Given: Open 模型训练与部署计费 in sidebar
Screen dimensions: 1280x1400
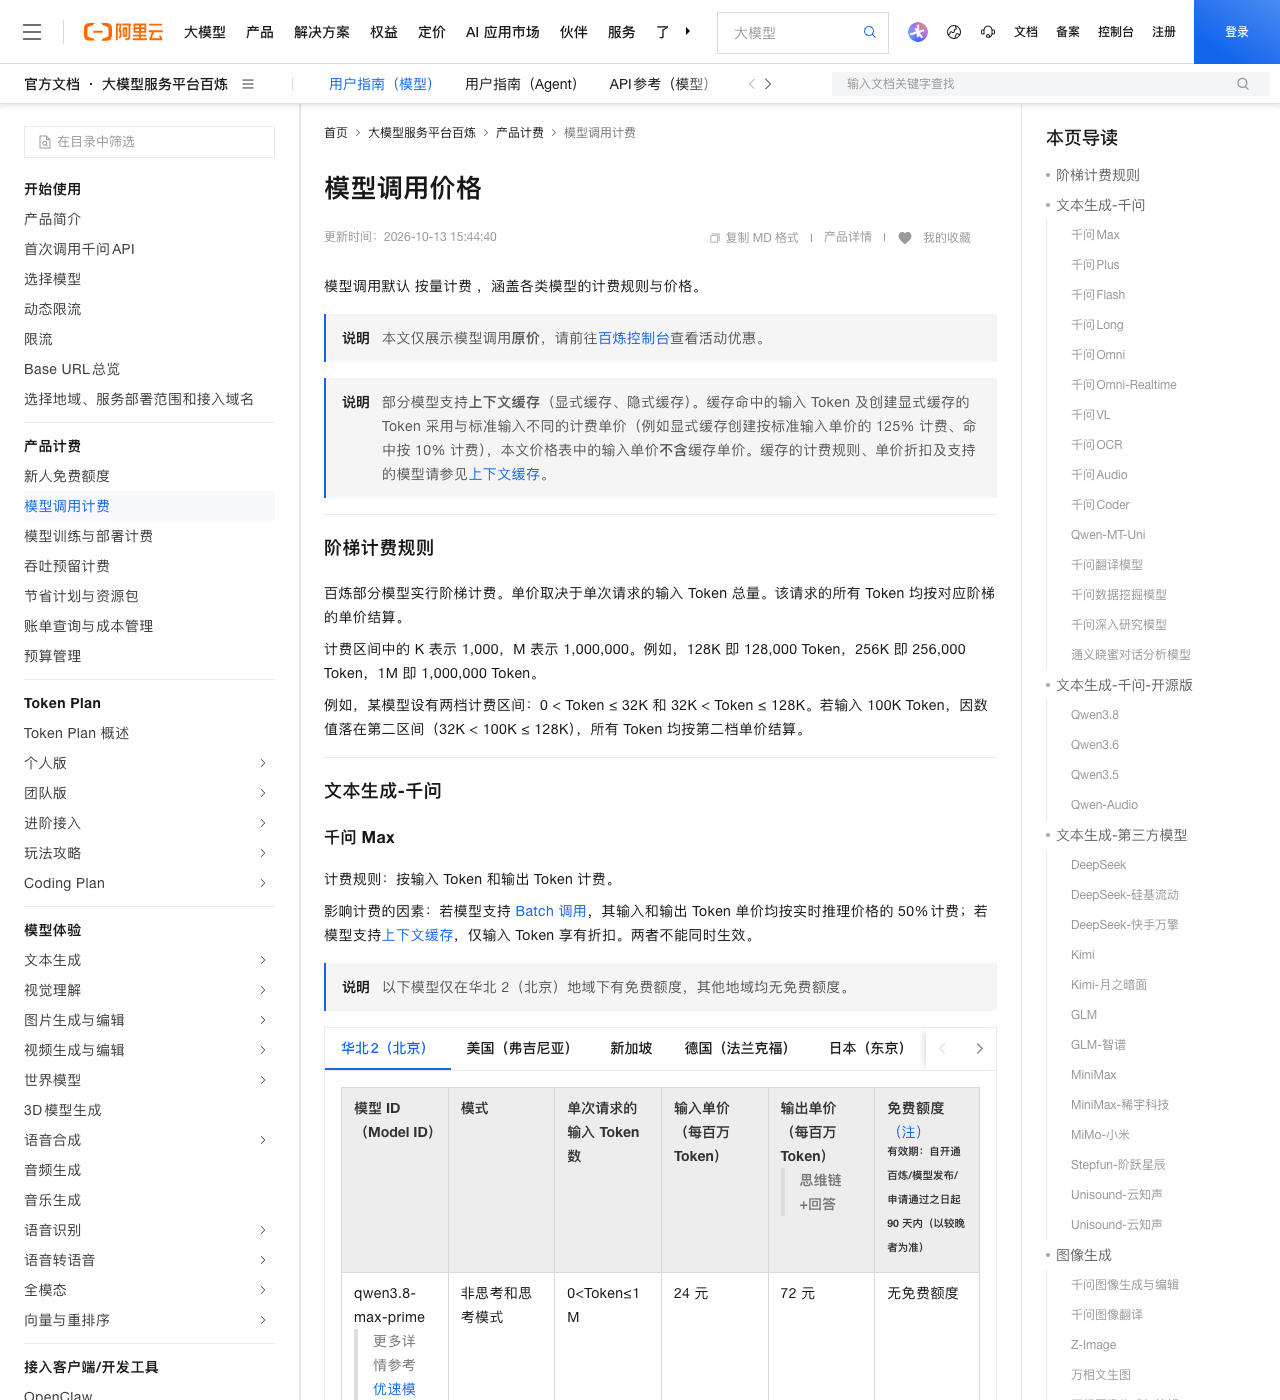Looking at the screenshot, I should pos(88,536).
